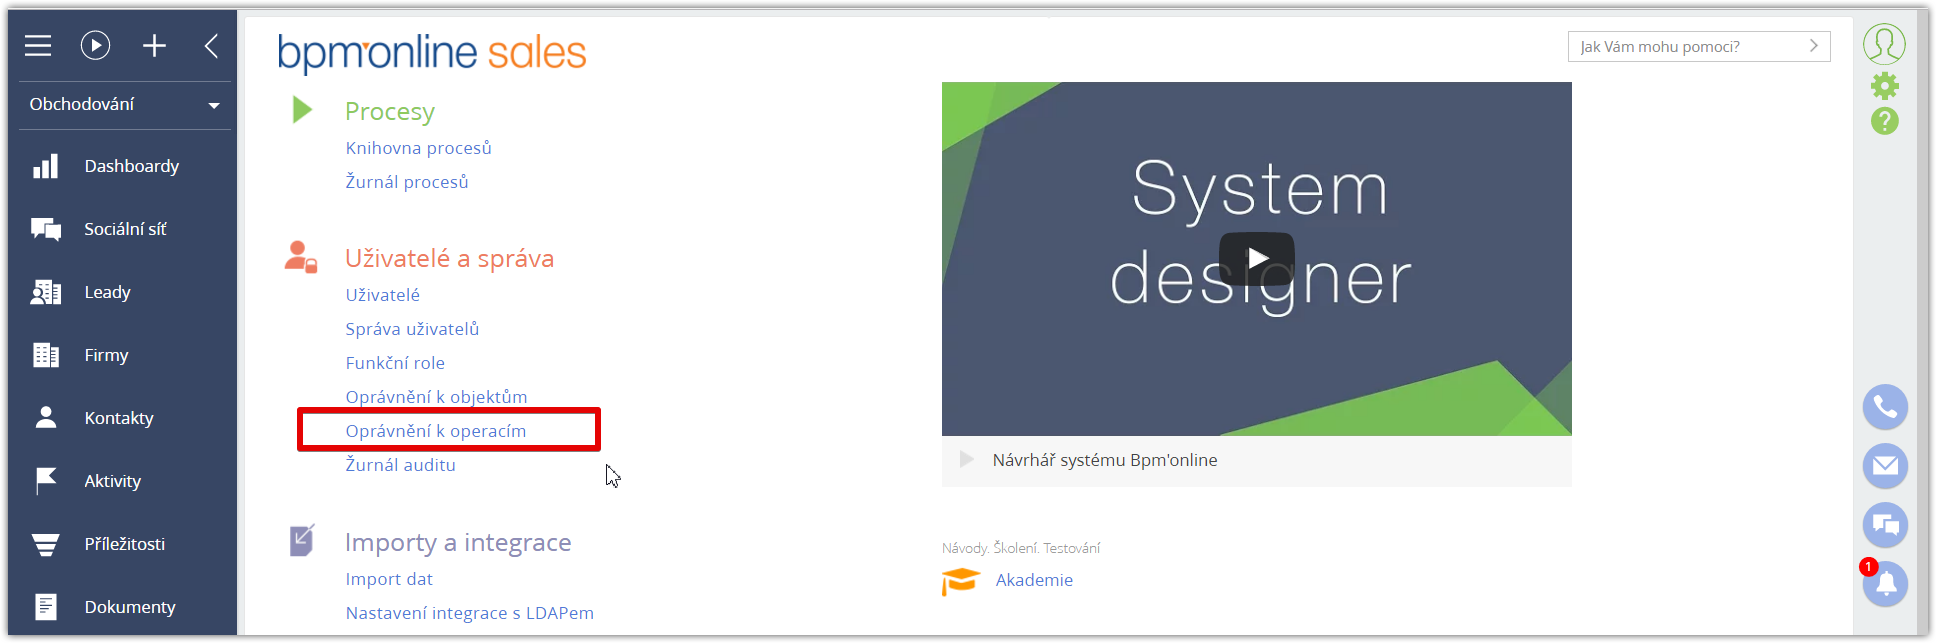The image size is (1936, 643).
Task: Play the System designer video
Action: pyautogui.click(x=1257, y=259)
